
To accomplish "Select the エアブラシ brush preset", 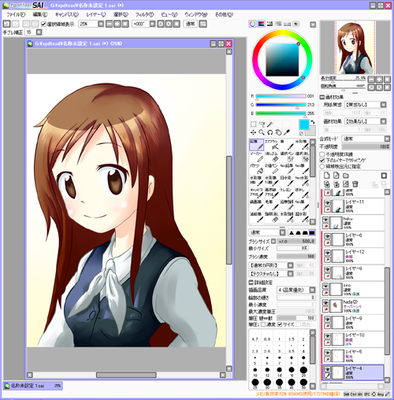I will [x=272, y=145].
